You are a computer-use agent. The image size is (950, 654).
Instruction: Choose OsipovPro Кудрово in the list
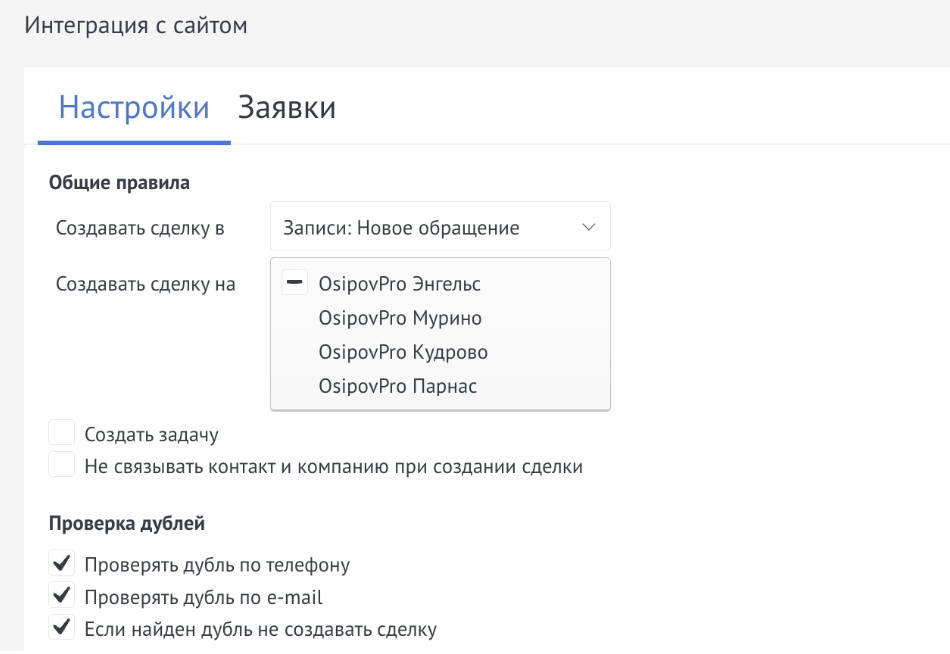403,353
